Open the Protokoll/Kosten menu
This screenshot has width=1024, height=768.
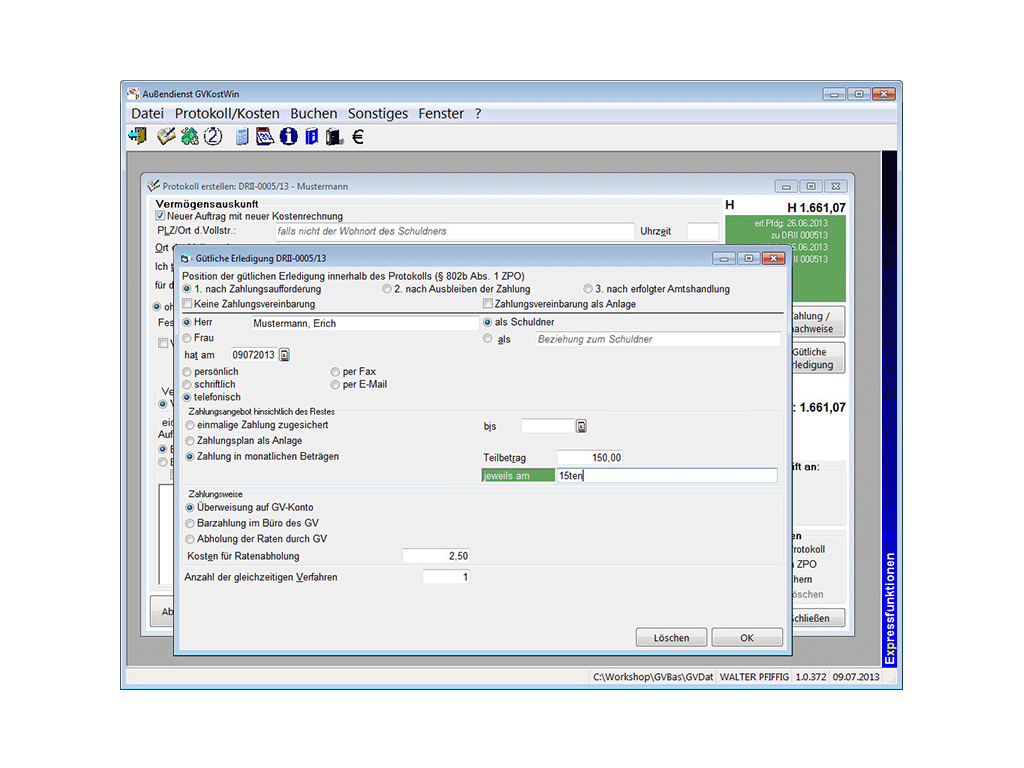(x=227, y=114)
